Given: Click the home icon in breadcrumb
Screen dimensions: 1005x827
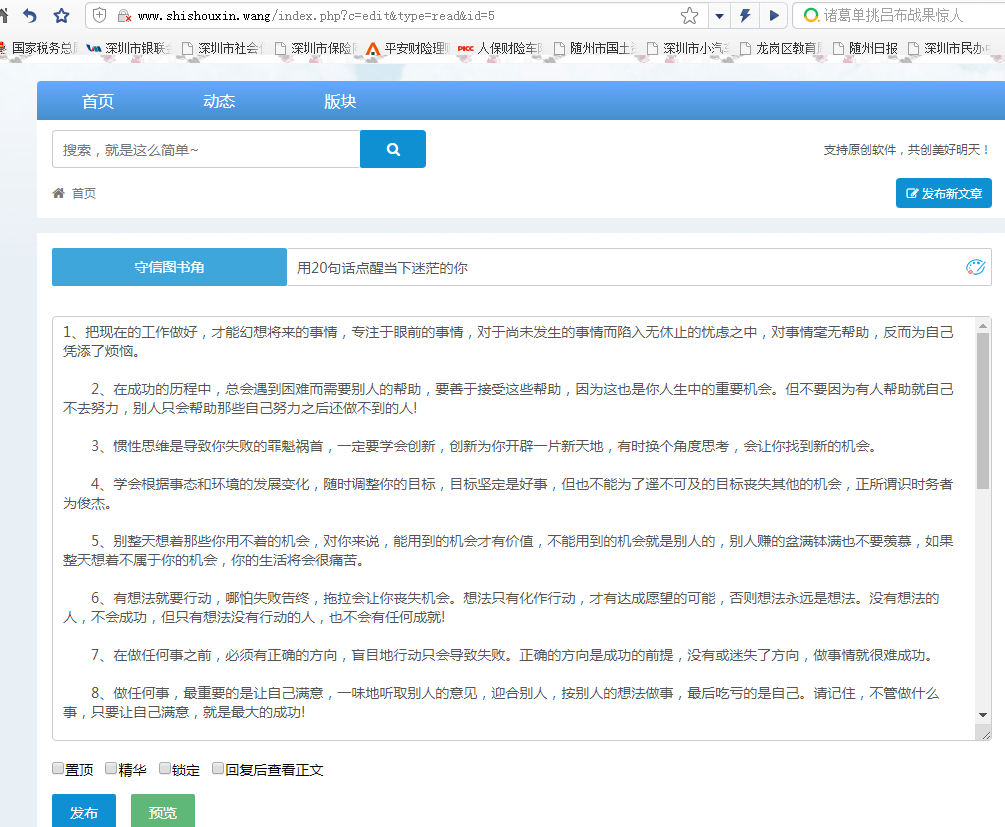Looking at the screenshot, I should 58,193.
